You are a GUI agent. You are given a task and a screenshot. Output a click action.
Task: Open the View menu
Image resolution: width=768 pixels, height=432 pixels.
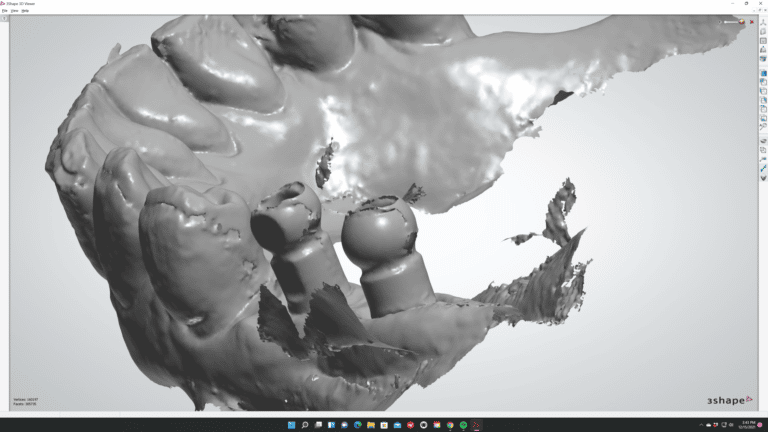click(15, 10)
